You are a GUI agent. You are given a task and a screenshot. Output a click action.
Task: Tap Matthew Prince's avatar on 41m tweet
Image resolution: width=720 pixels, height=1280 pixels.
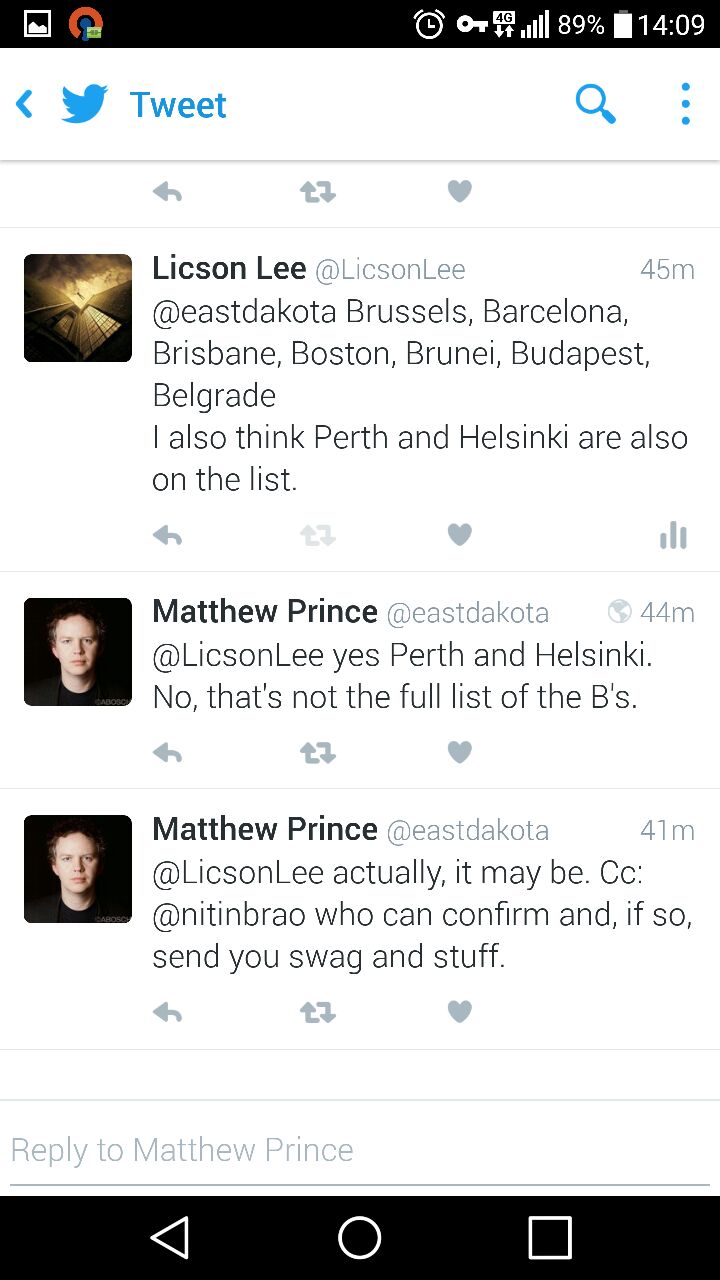coord(78,869)
